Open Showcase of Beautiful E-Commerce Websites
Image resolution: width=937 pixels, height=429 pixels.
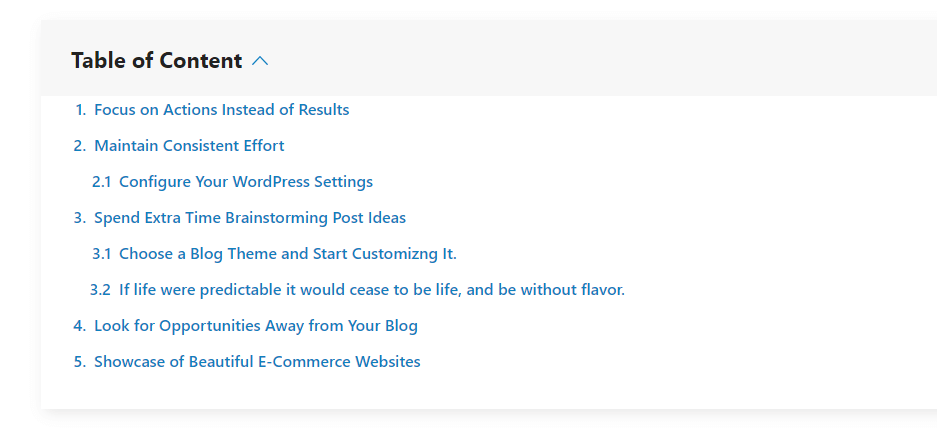click(257, 362)
